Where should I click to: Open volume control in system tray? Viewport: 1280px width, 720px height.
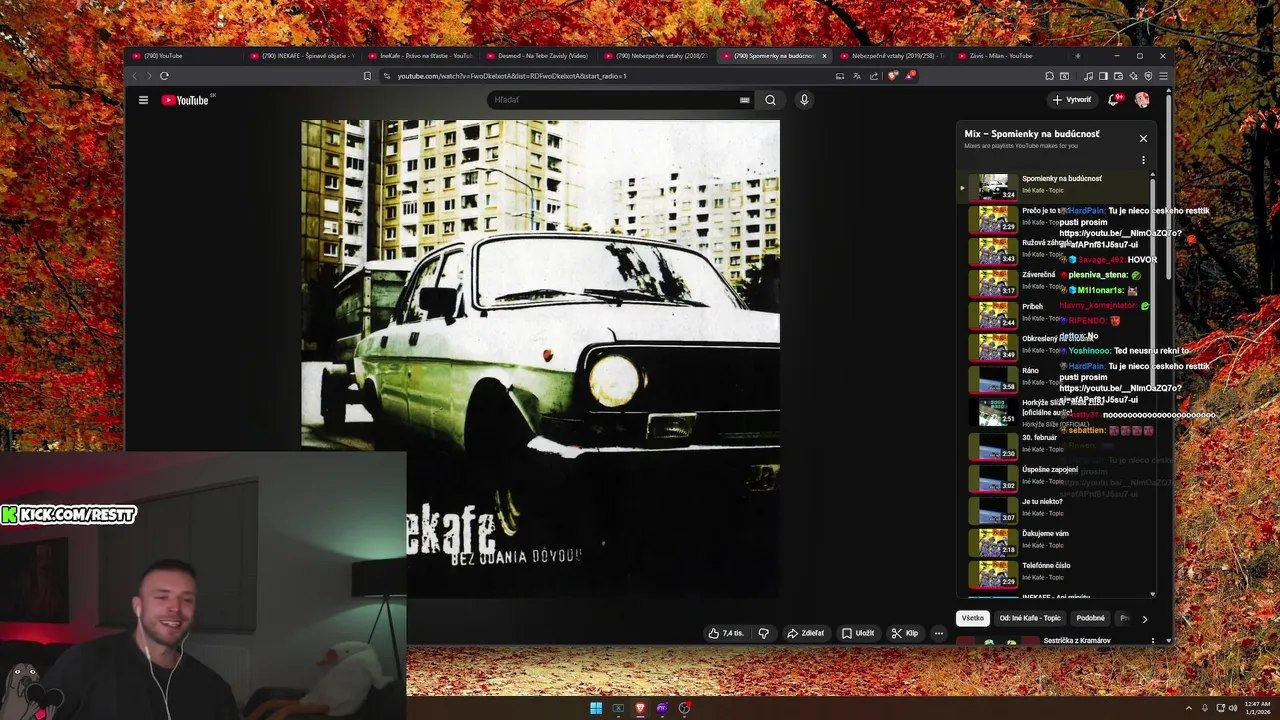tap(1233, 708)
